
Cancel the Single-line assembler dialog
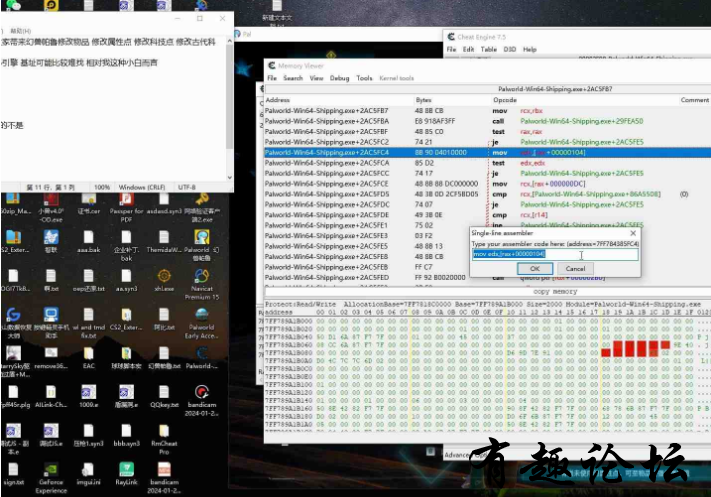[575, 268]
